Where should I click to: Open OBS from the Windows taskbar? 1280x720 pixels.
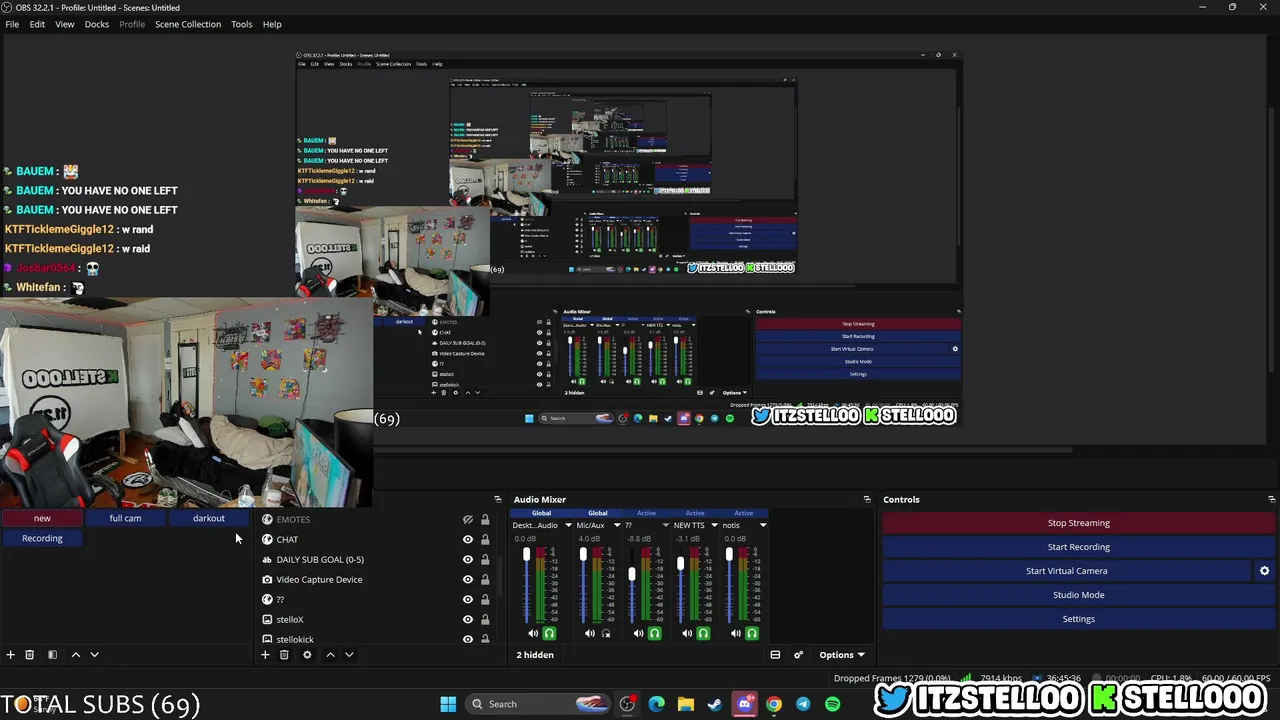point(627,704)
